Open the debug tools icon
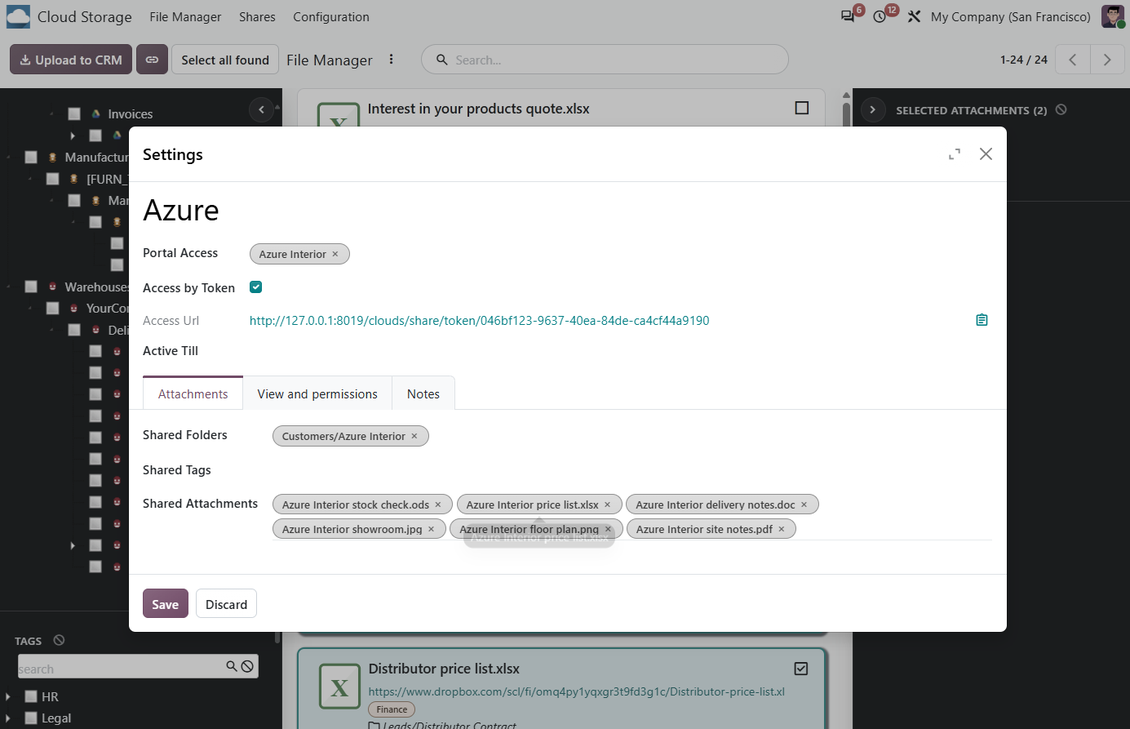 tap(914, 16)
